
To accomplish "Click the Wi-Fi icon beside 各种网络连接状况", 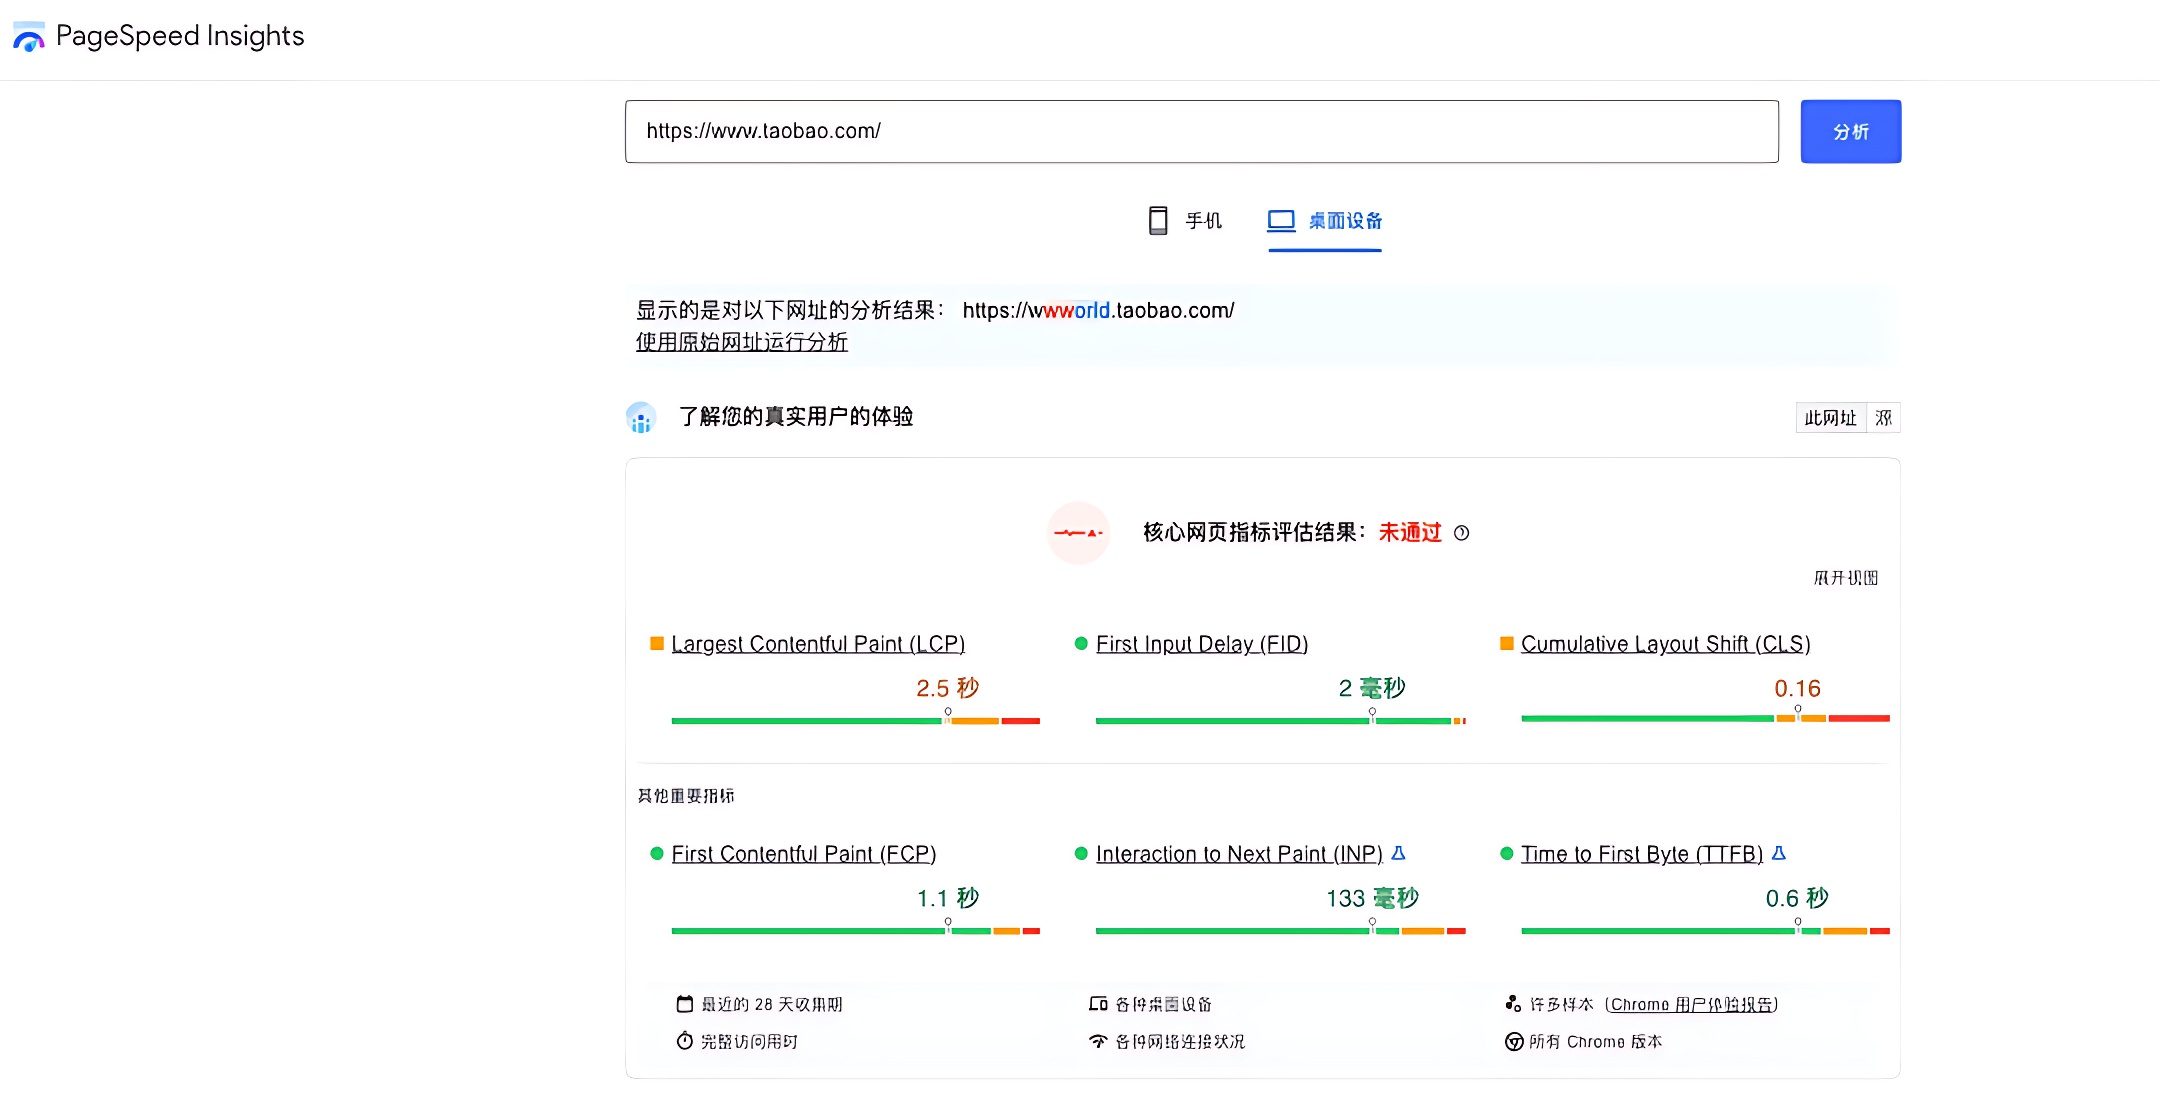I will (x=1098, y=1041).
